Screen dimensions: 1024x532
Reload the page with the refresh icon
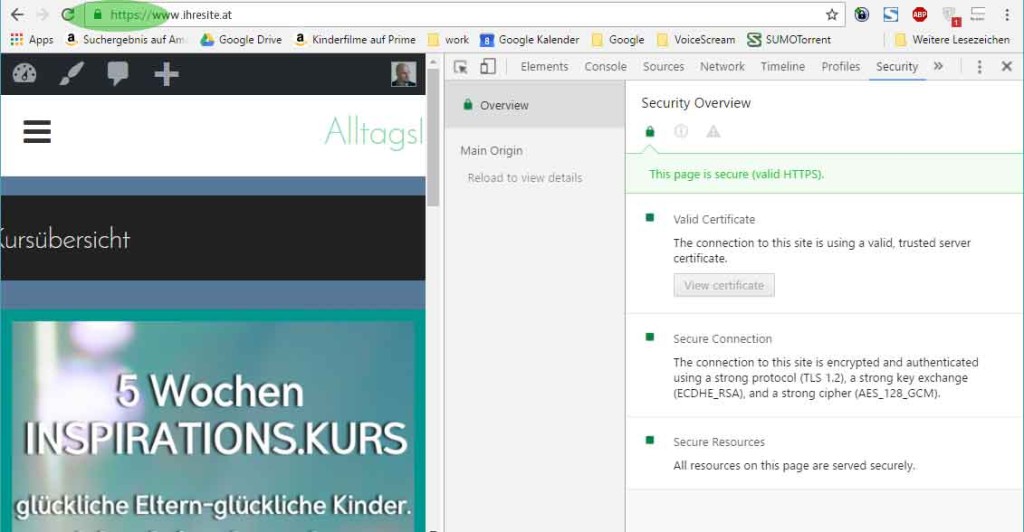pyautogui.click(x=68, y=14)
